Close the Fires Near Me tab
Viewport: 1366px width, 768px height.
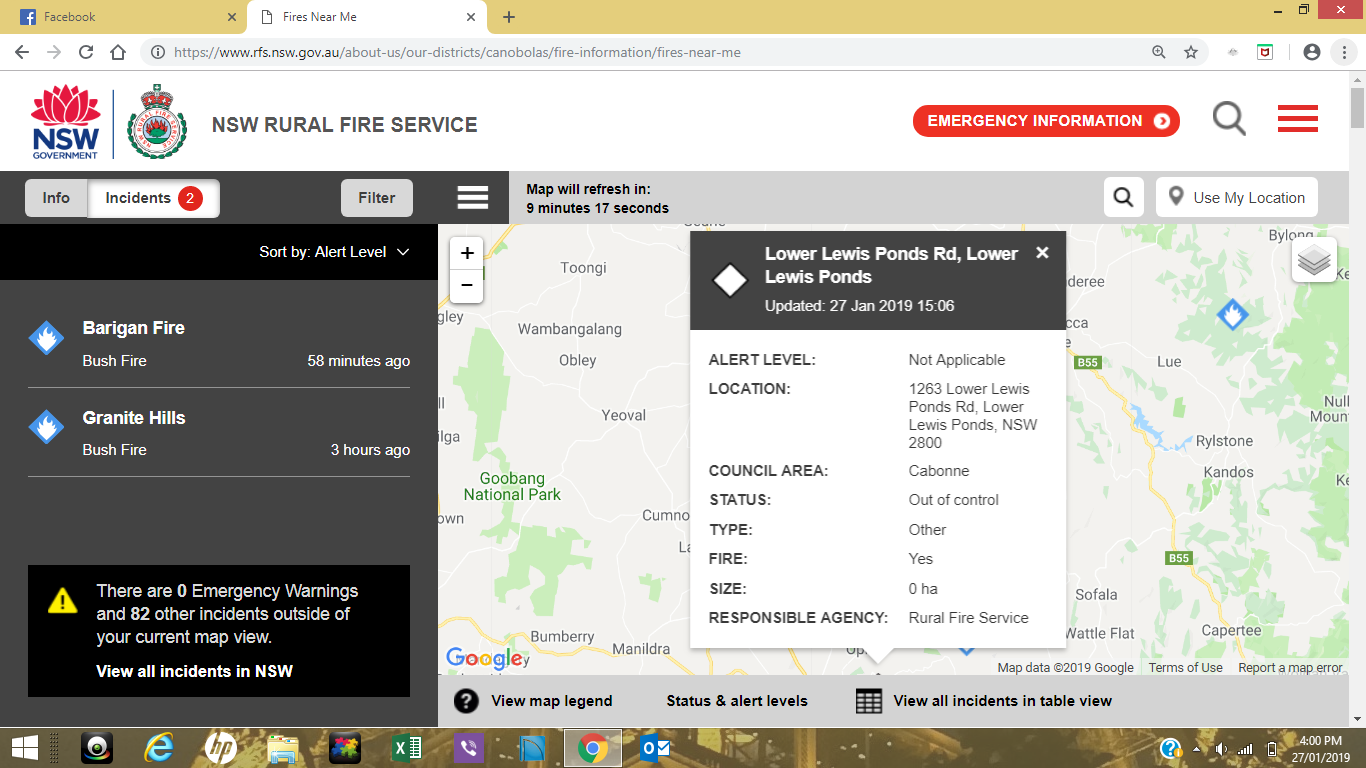point(470,17)
